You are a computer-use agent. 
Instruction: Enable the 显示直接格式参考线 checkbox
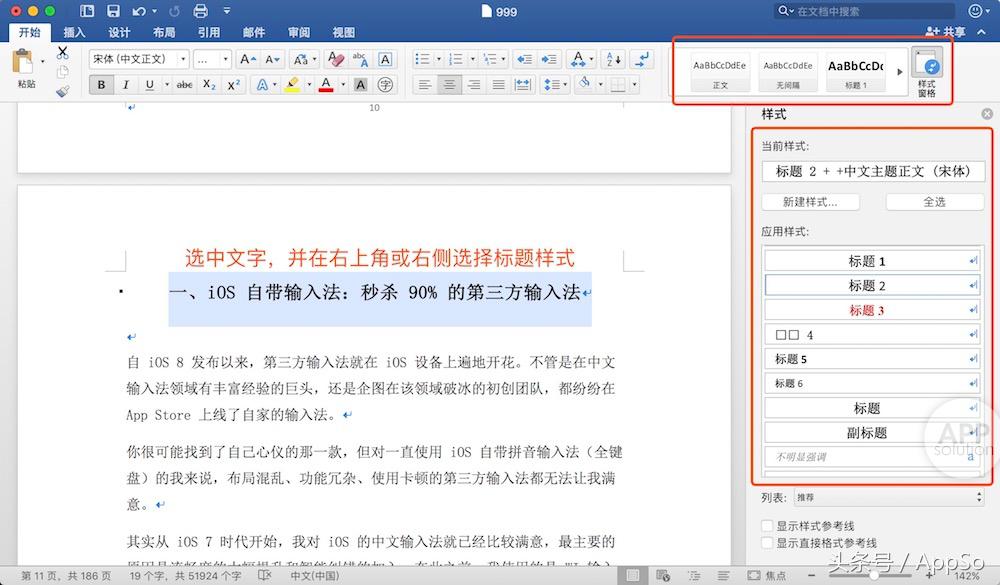click(x=768, y=542)
